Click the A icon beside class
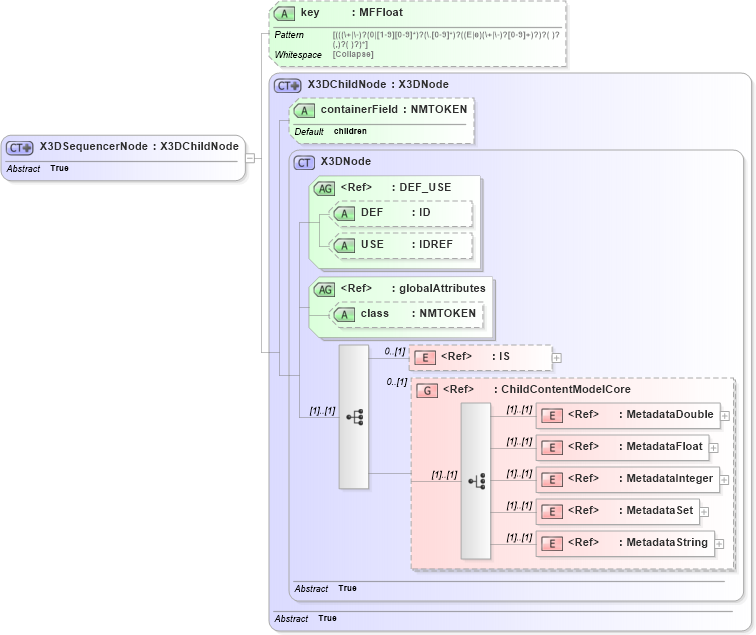 point(344,314)
